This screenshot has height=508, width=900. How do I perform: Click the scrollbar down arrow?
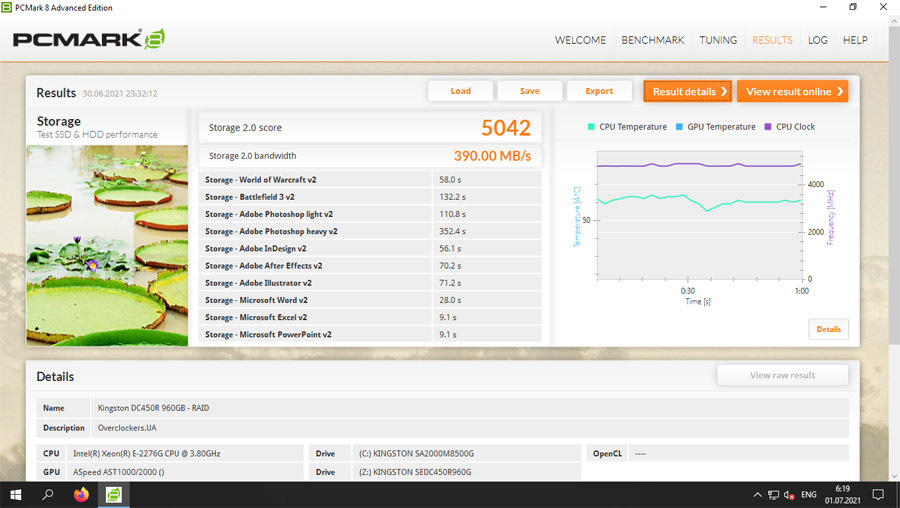coord(894,476)
